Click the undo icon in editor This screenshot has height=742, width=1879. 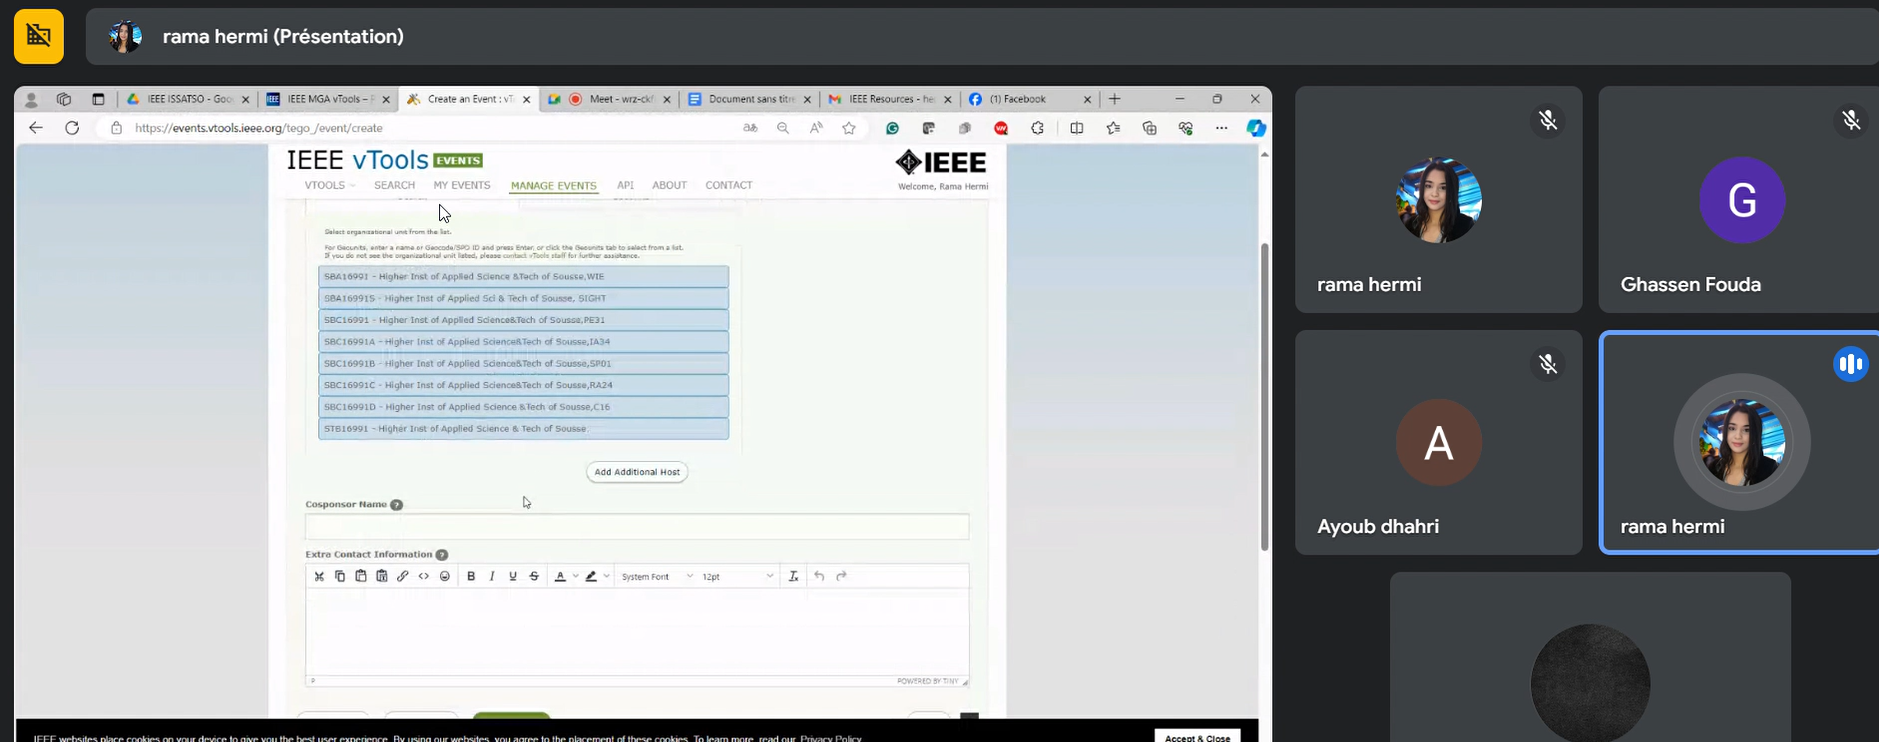pyautogui.click(x=819, y=576)
